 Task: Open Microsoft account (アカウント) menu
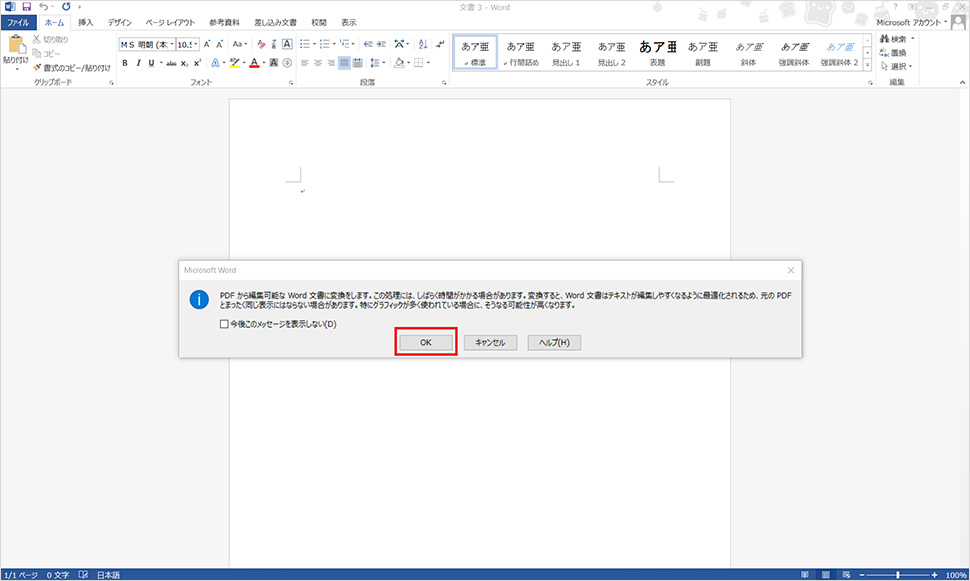point(911,23)
